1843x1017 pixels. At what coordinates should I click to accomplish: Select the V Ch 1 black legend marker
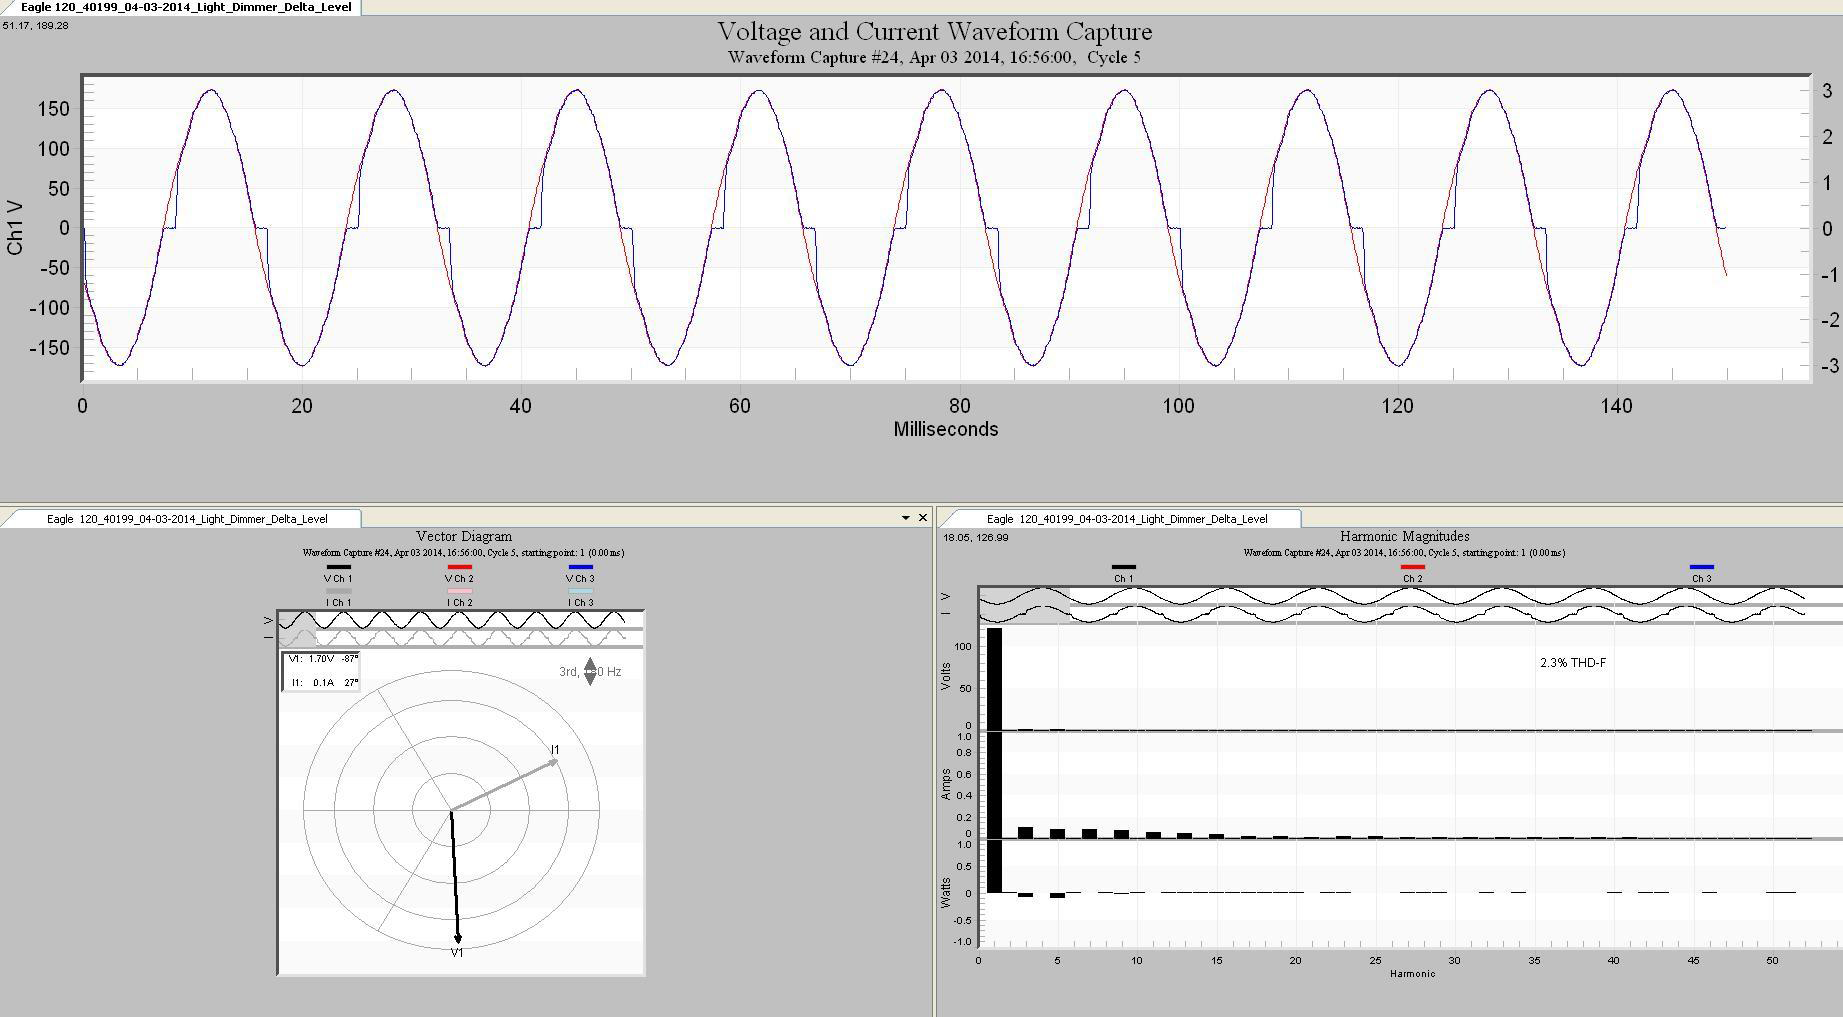(x=339, y=567)
